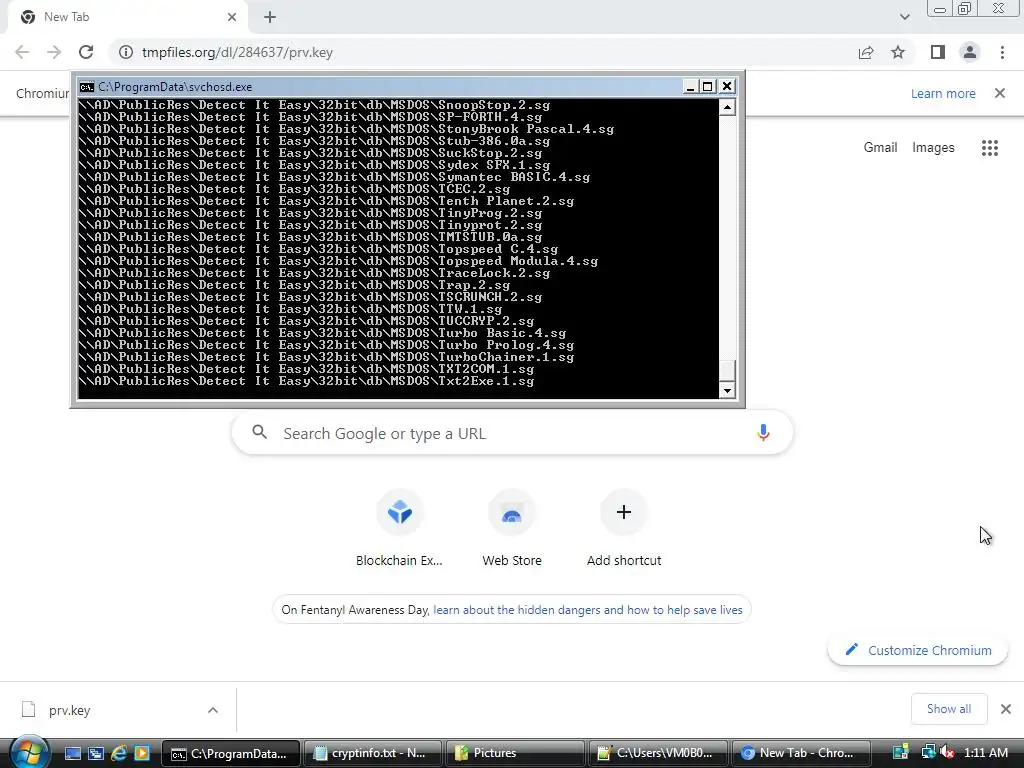Open Images link
The height and width of the screenshot is (768, 1024).
click(933, 148)
